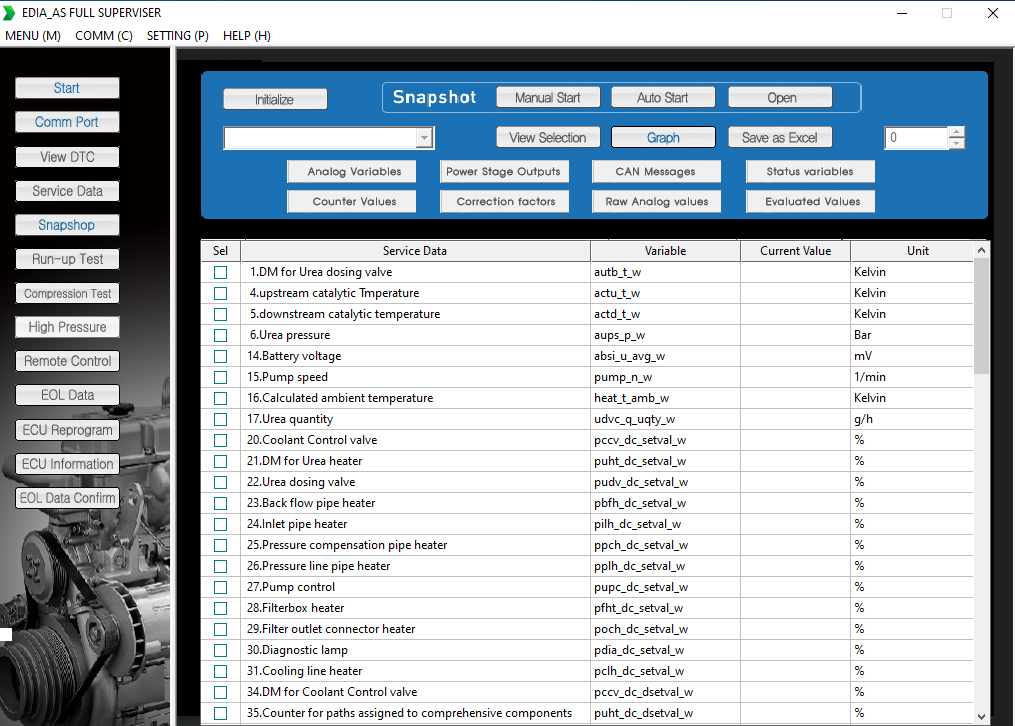Show Counter Values
The height and width of the screenshot is (726, 1015).
tap(351, 201)
